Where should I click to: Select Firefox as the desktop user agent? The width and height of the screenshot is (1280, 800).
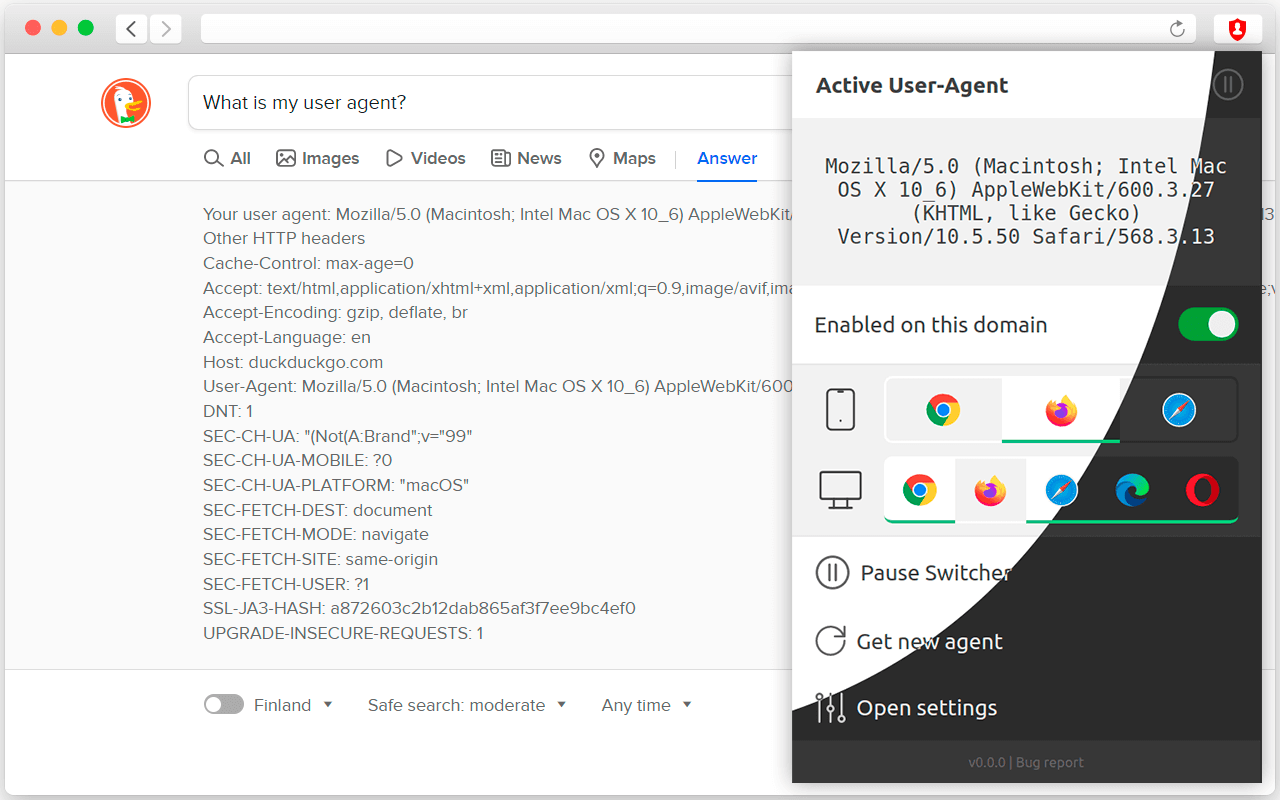[990, 490]
